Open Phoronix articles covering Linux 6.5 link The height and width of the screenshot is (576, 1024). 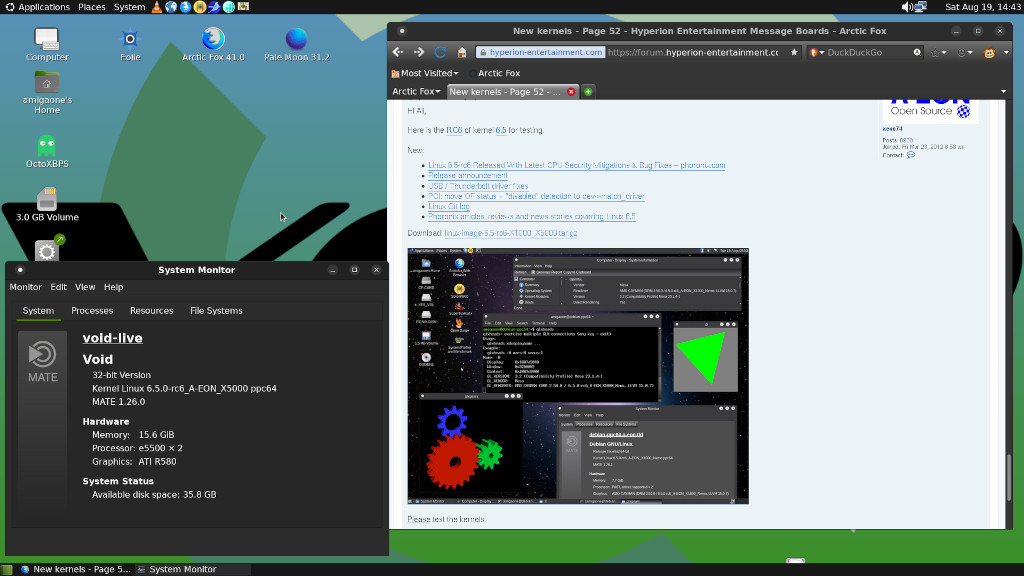click(532, 216)
